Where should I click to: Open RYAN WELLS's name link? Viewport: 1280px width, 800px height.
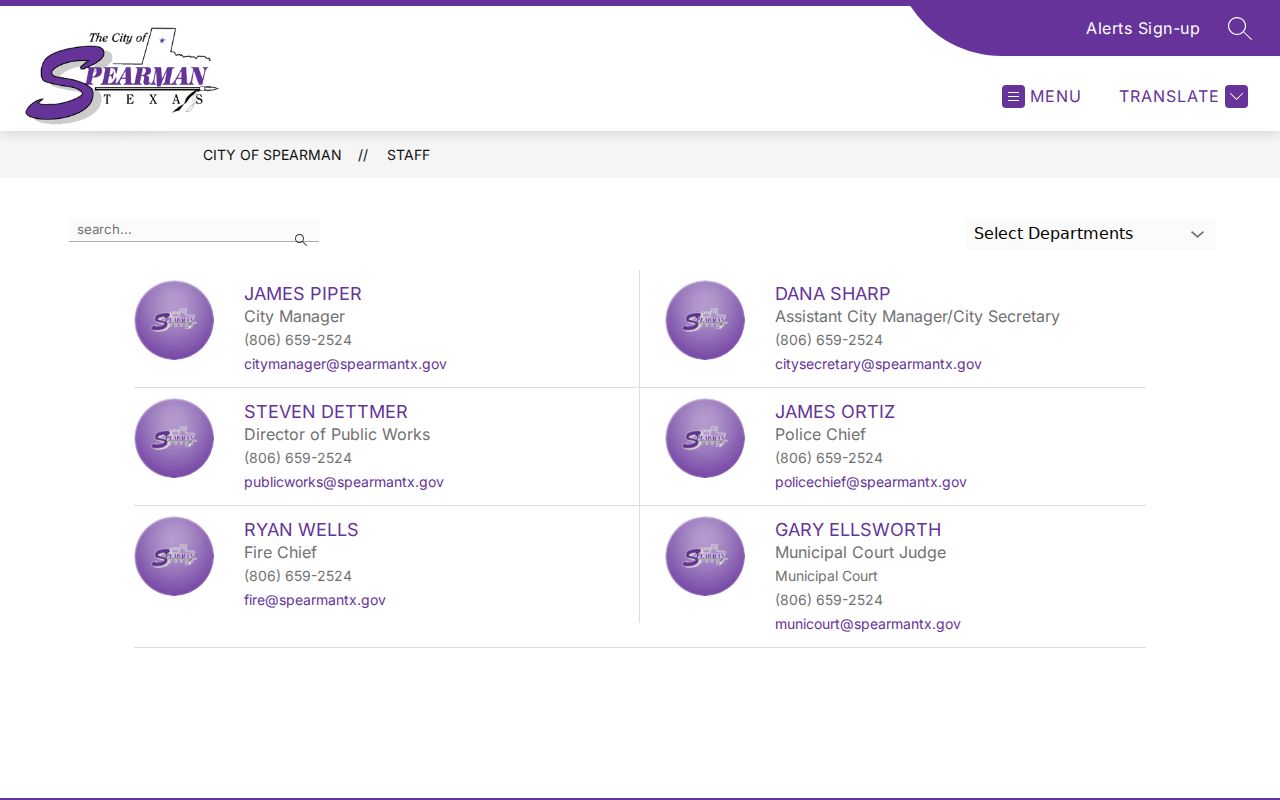coord(301,530)
